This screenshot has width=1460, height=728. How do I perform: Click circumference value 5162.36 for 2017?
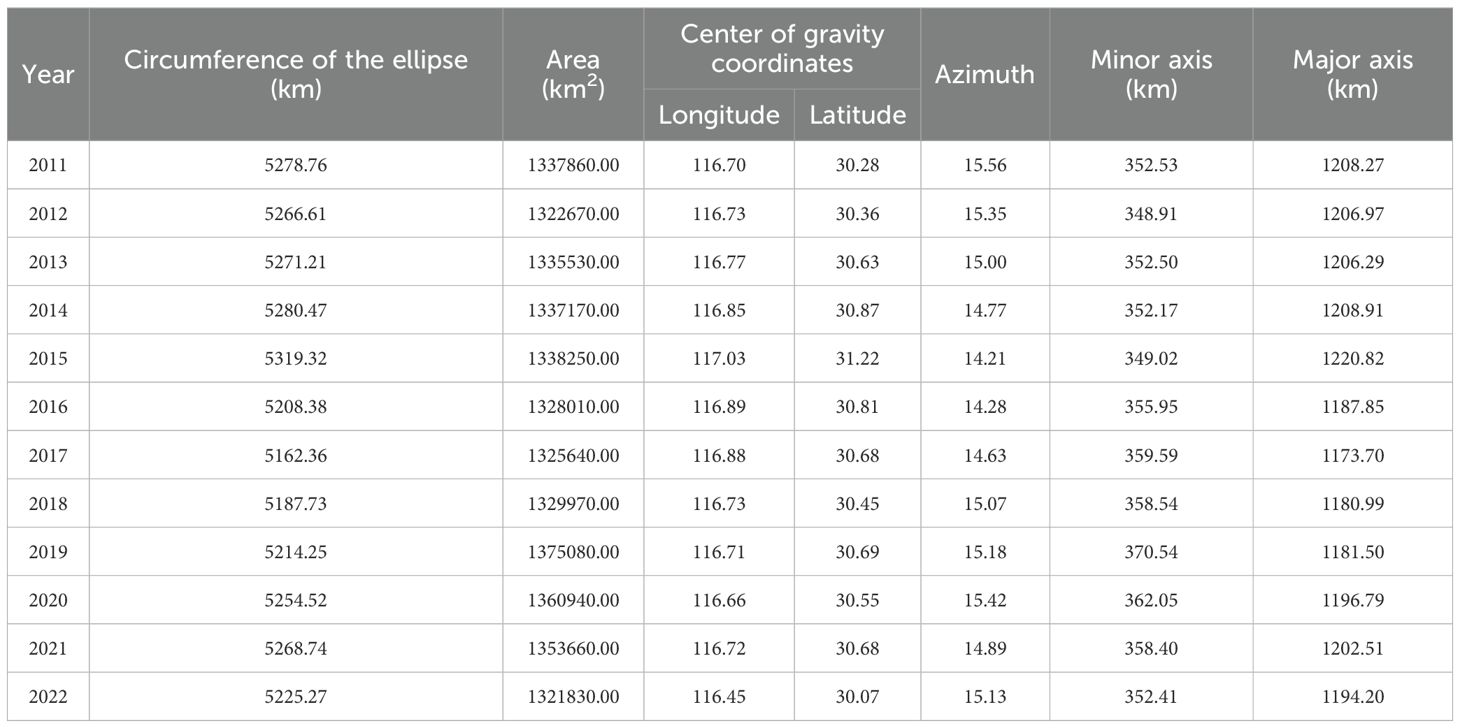296,455
